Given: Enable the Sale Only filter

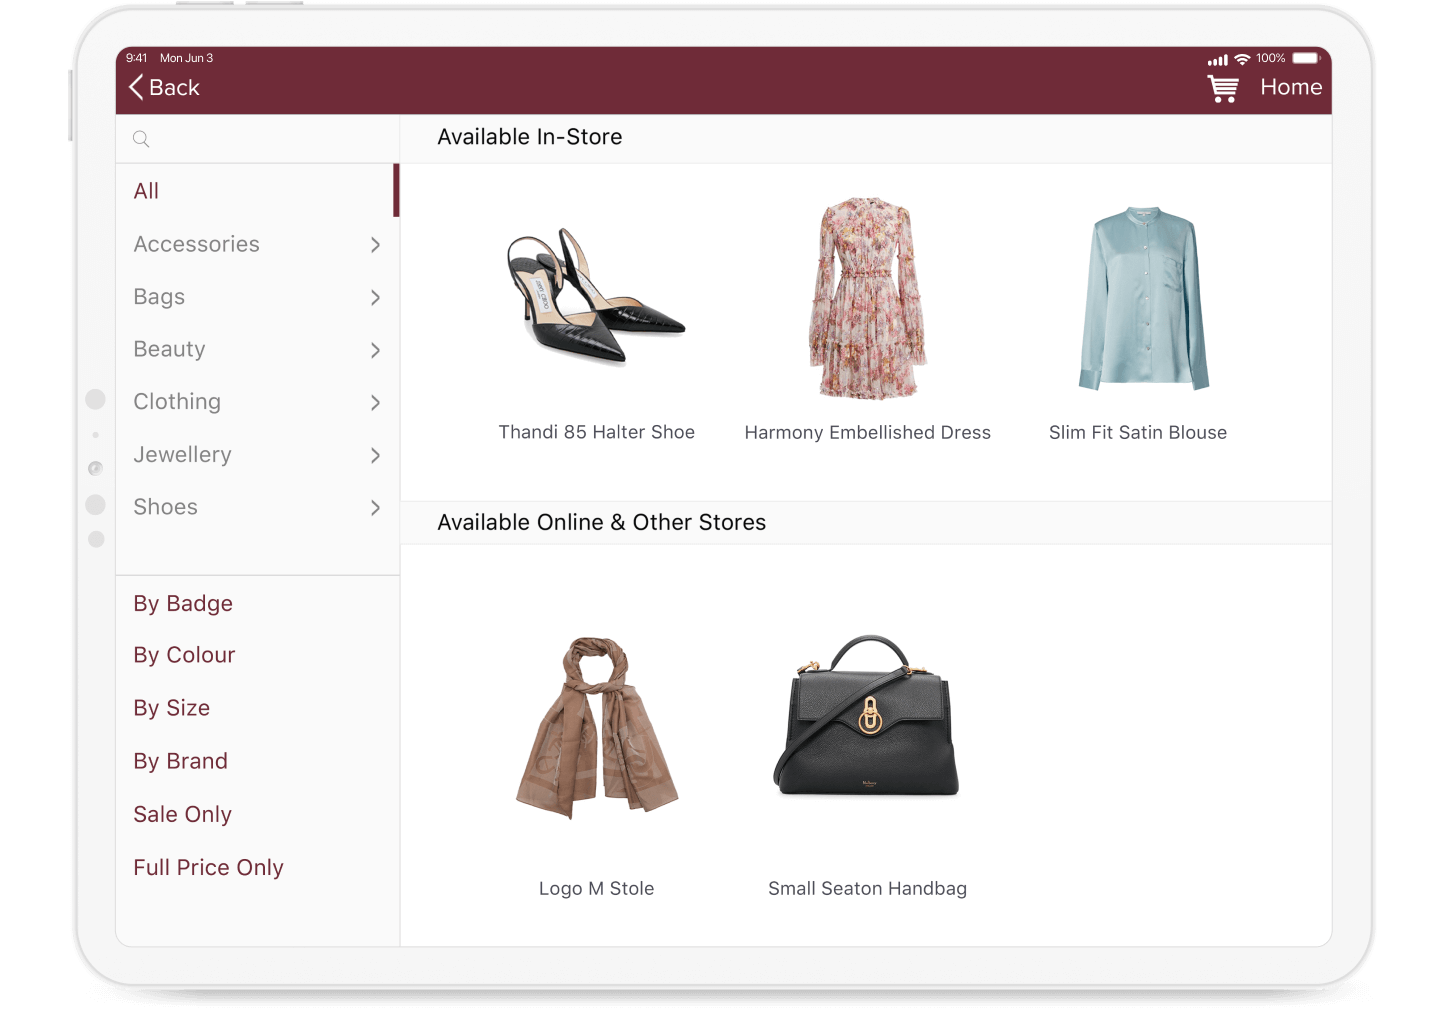Looking at the screenshot, I should pyautogui.click(x=182, y=814).
